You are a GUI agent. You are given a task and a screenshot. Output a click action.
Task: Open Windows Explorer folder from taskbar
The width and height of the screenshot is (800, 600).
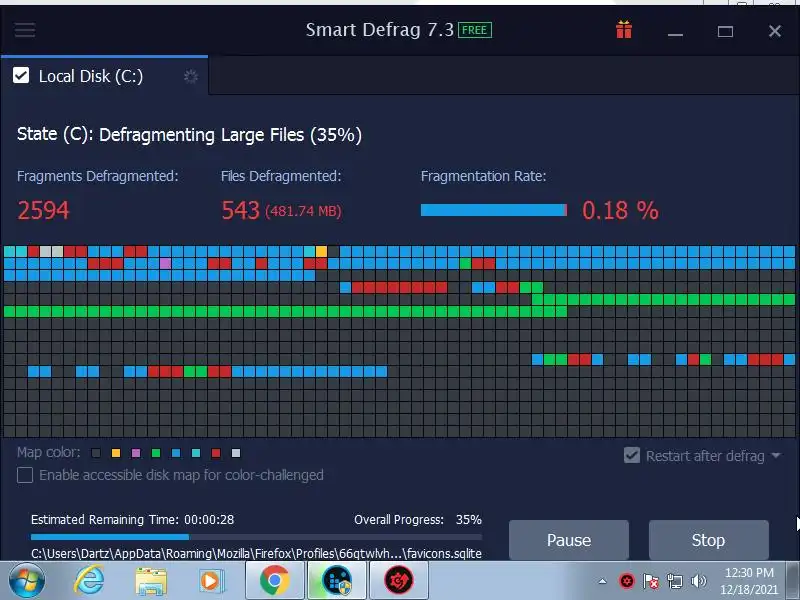point(151,581)
